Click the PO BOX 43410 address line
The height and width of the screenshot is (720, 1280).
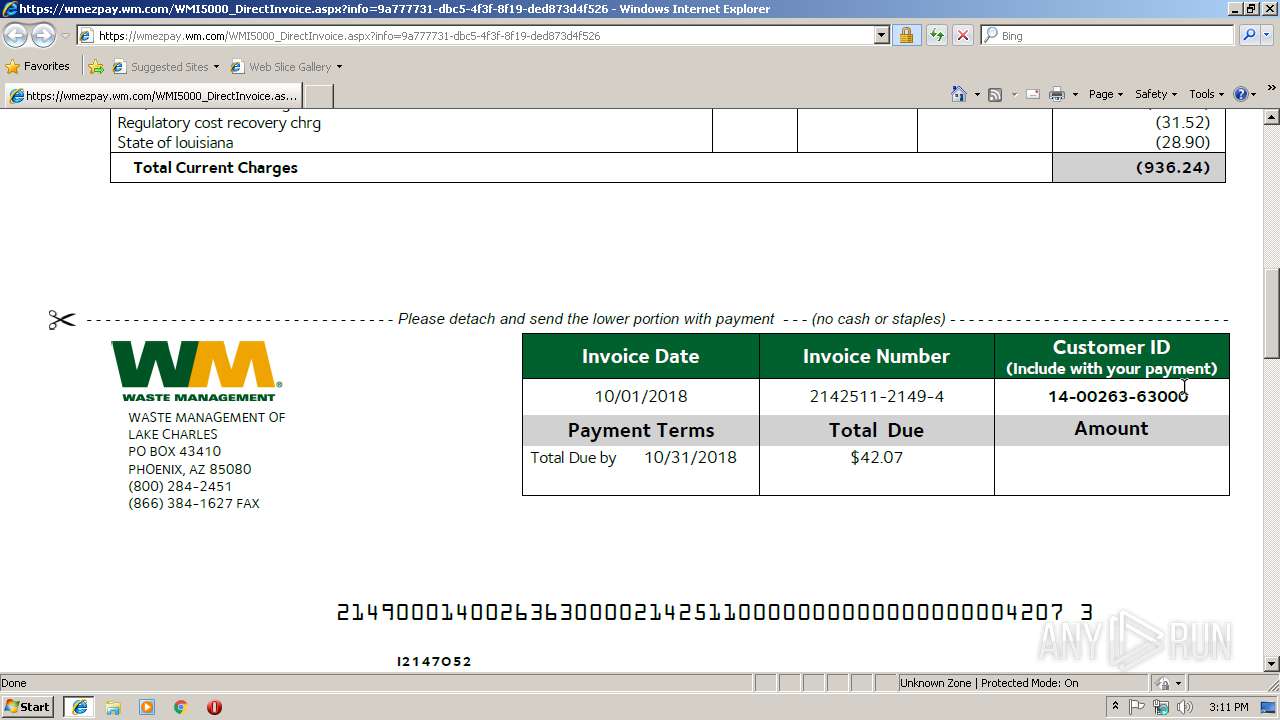(175, 451)
